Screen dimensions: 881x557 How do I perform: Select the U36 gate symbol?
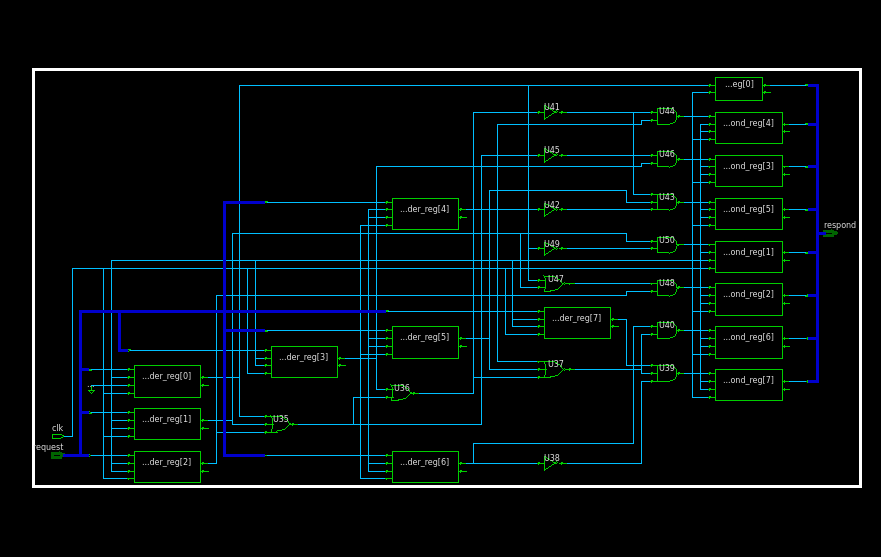click(400, 394)
